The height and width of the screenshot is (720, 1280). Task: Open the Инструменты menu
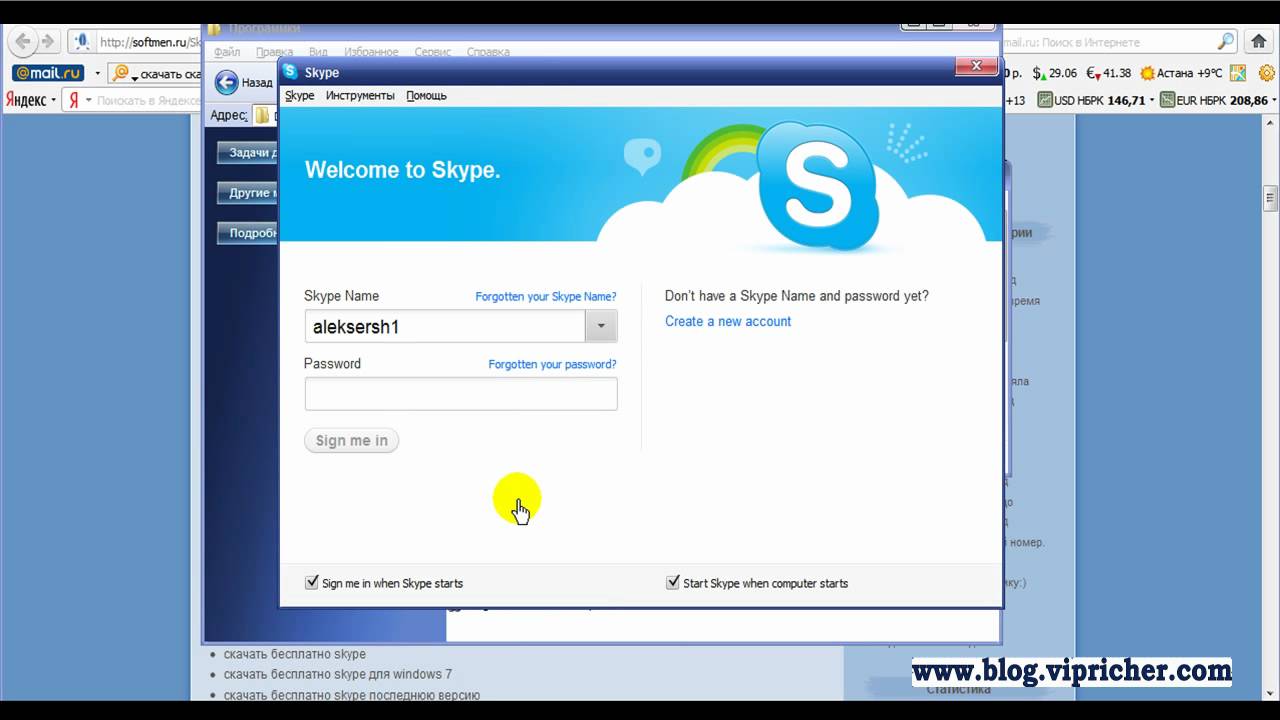(360, 96)
